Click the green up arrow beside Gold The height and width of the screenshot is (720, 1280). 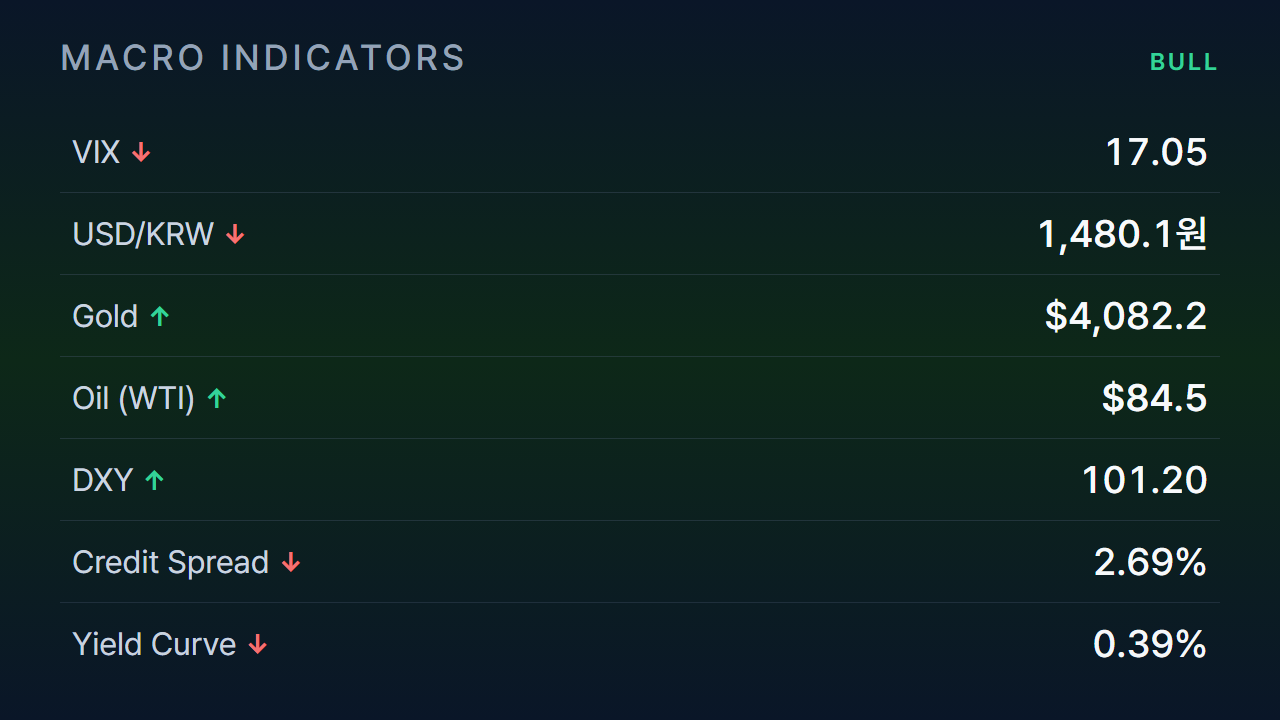(x=160, y=316)
